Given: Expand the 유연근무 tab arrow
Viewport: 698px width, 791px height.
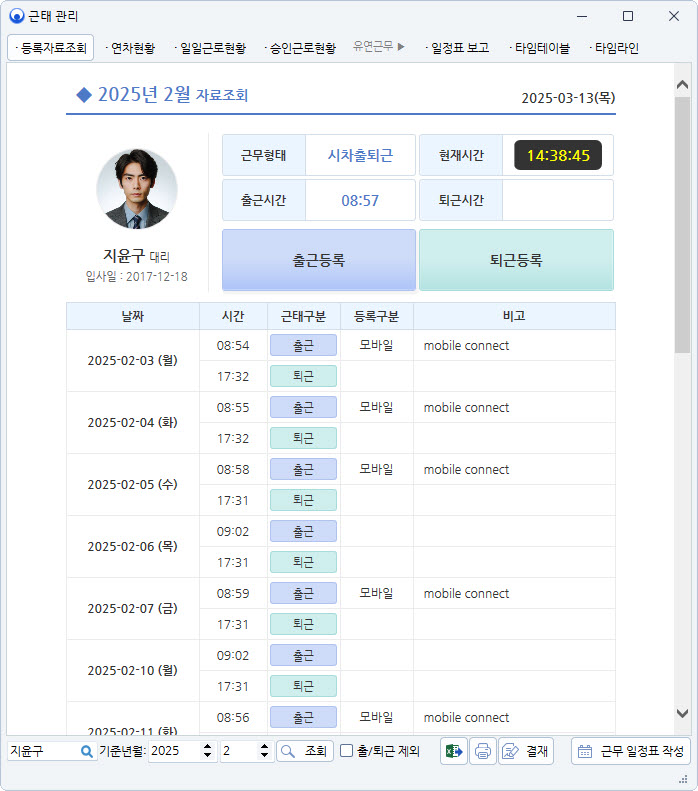Looking at the screenshot, I should click(401, 47).
